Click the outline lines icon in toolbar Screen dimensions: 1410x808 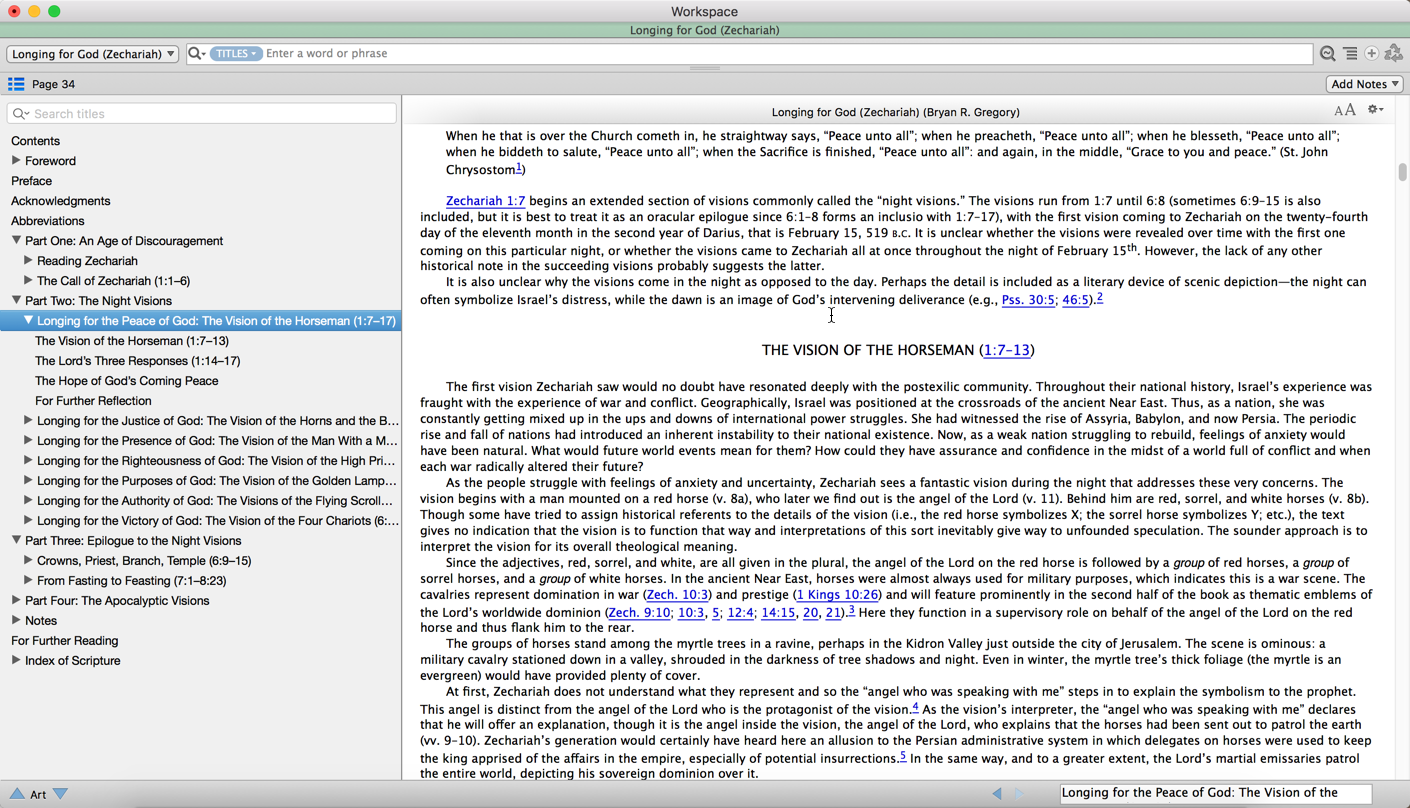pos(1350,54)
